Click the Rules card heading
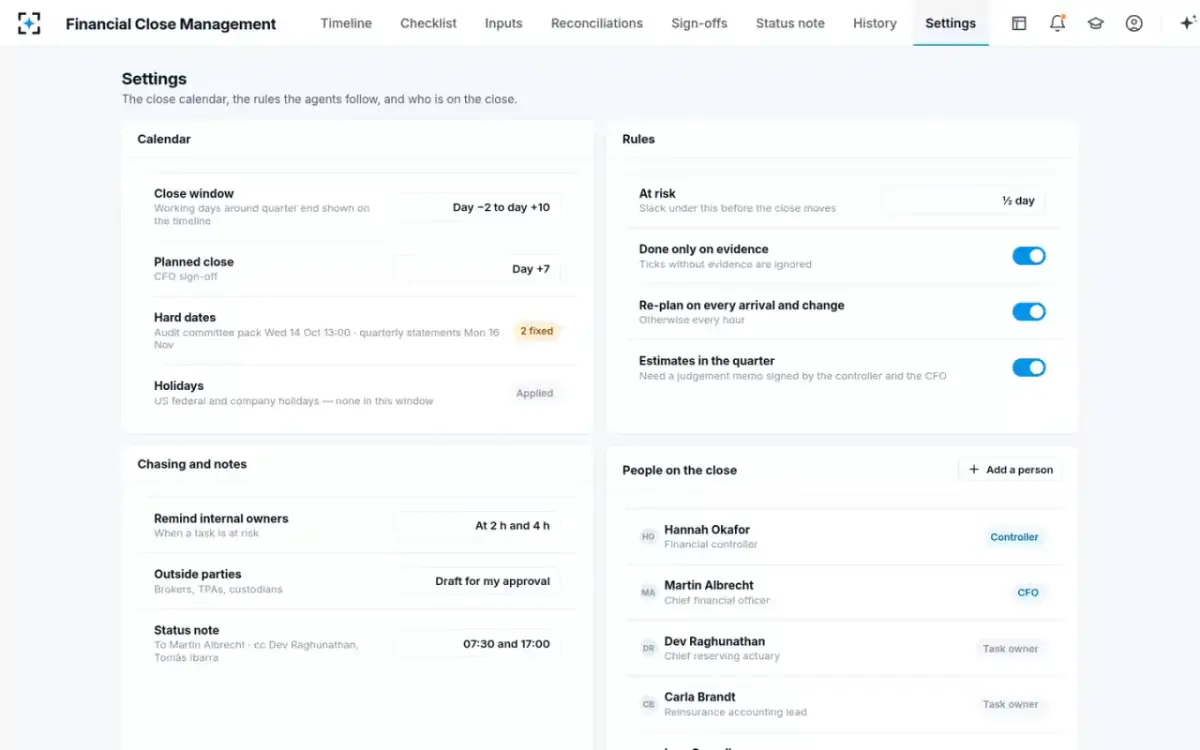This screenshot has height=750, width=1200. pyautogui.click(x=638, y=139)
